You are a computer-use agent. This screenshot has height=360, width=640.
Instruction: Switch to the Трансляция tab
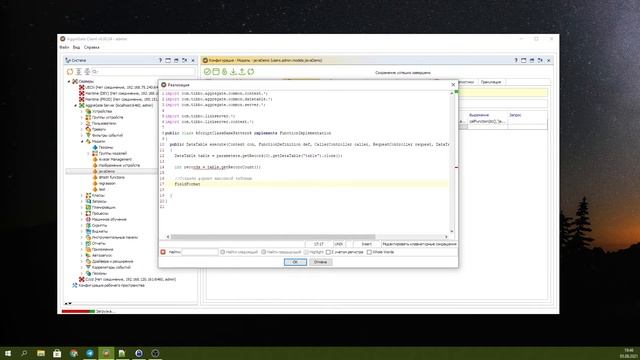pyautogui.click(x=491, y=82)
